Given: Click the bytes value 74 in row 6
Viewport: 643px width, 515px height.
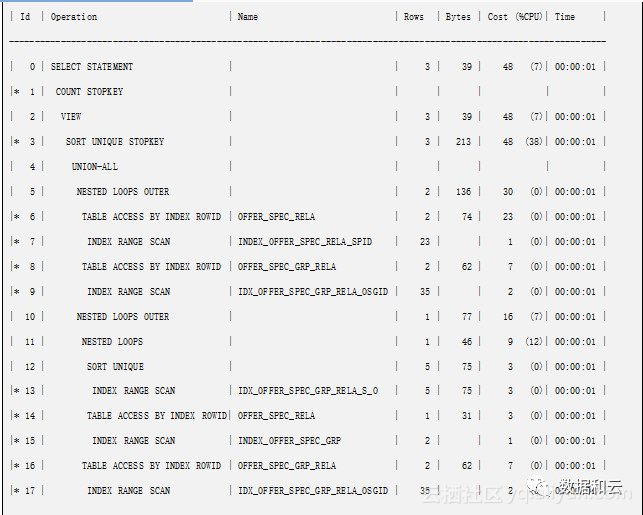Looking at the screenshot, I should pos(467,216).
